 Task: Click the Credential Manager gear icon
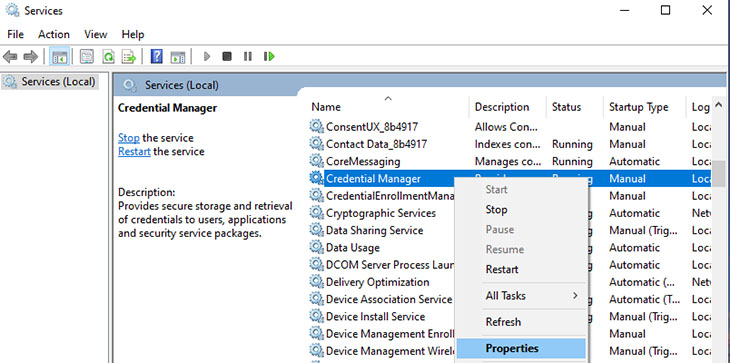pos(316,178)
